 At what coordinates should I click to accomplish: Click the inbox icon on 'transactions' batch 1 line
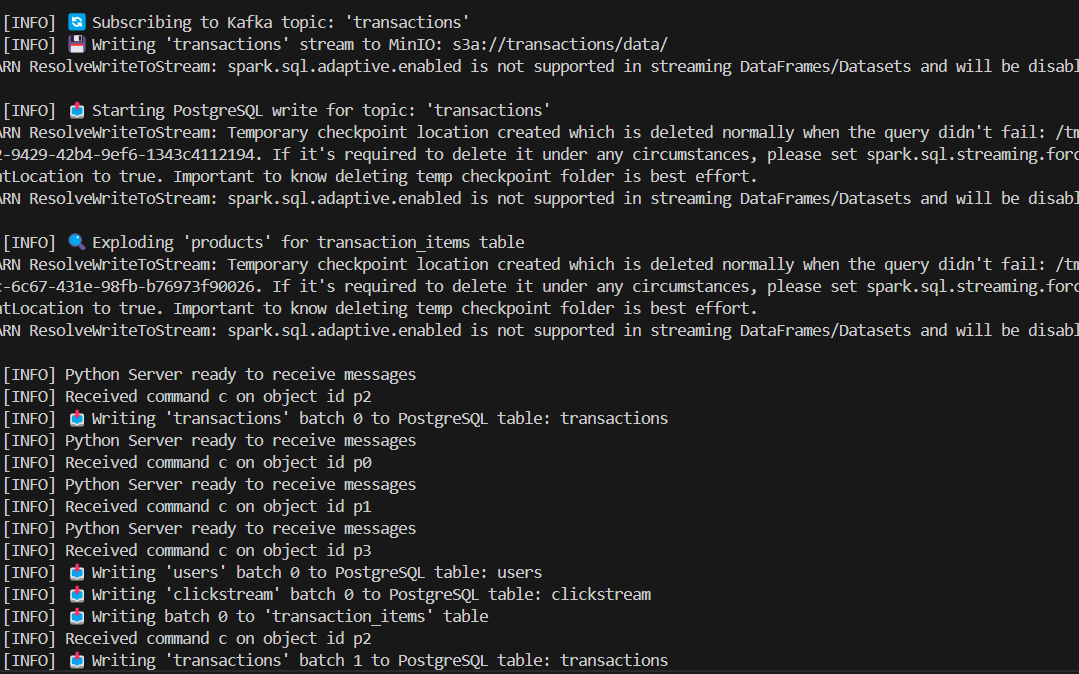76,661
